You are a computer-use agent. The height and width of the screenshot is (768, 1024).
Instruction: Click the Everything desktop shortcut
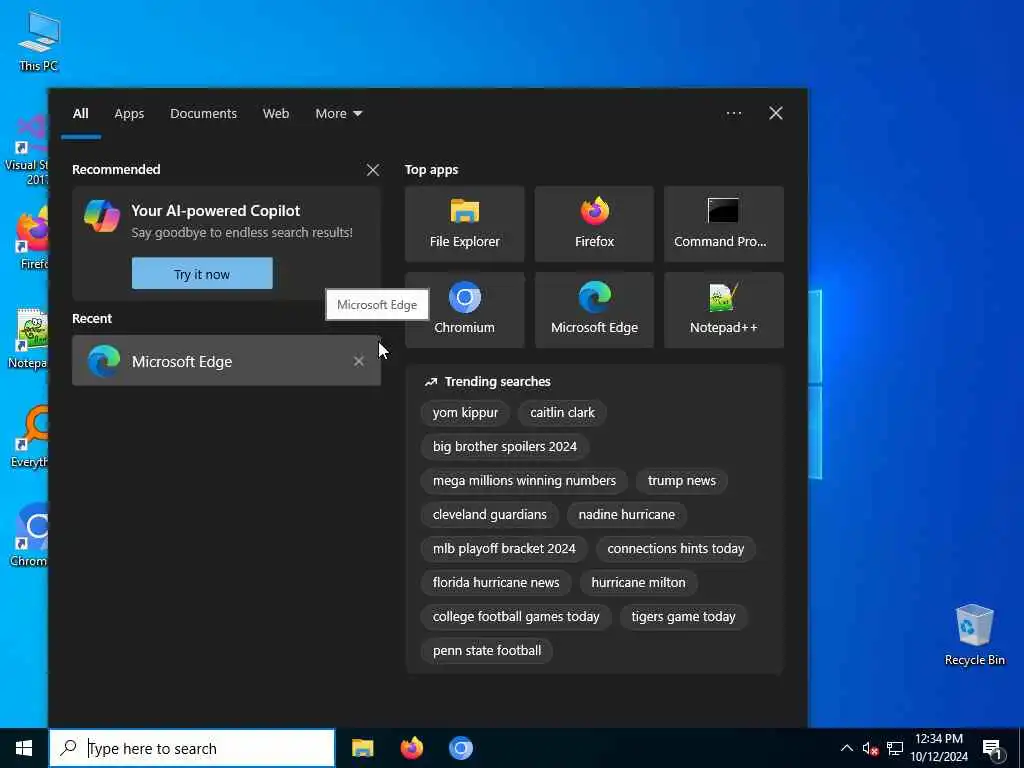click(29, 438)
